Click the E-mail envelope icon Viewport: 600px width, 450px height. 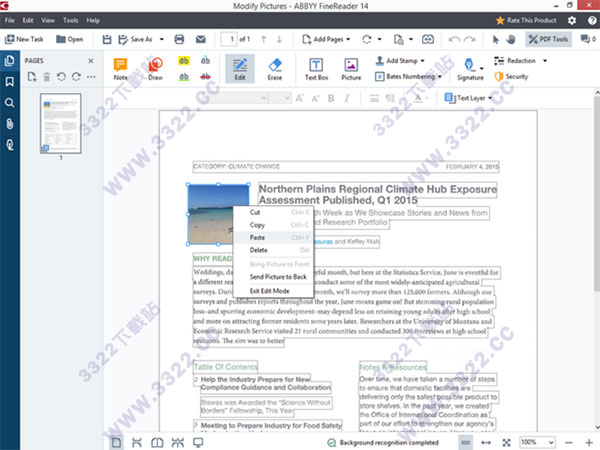[201, 39]
